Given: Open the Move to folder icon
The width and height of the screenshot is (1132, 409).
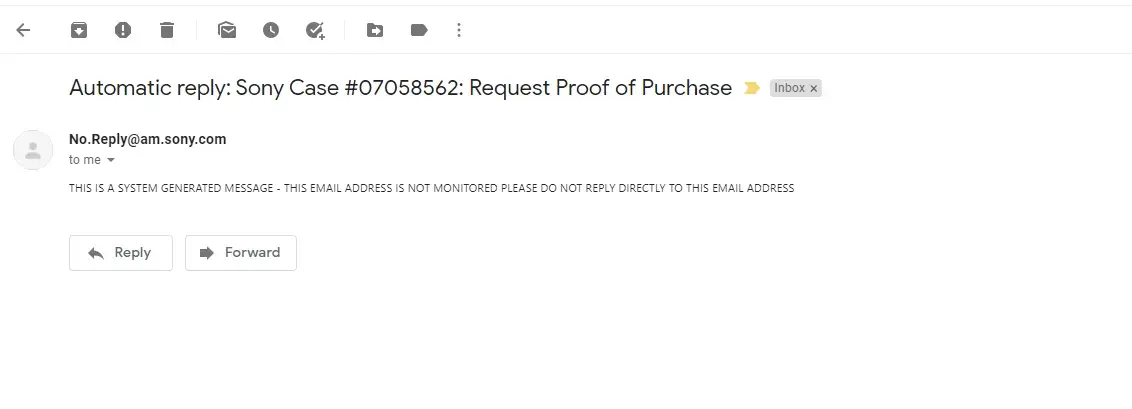Looking at the screenshot, I should [375, 30].
